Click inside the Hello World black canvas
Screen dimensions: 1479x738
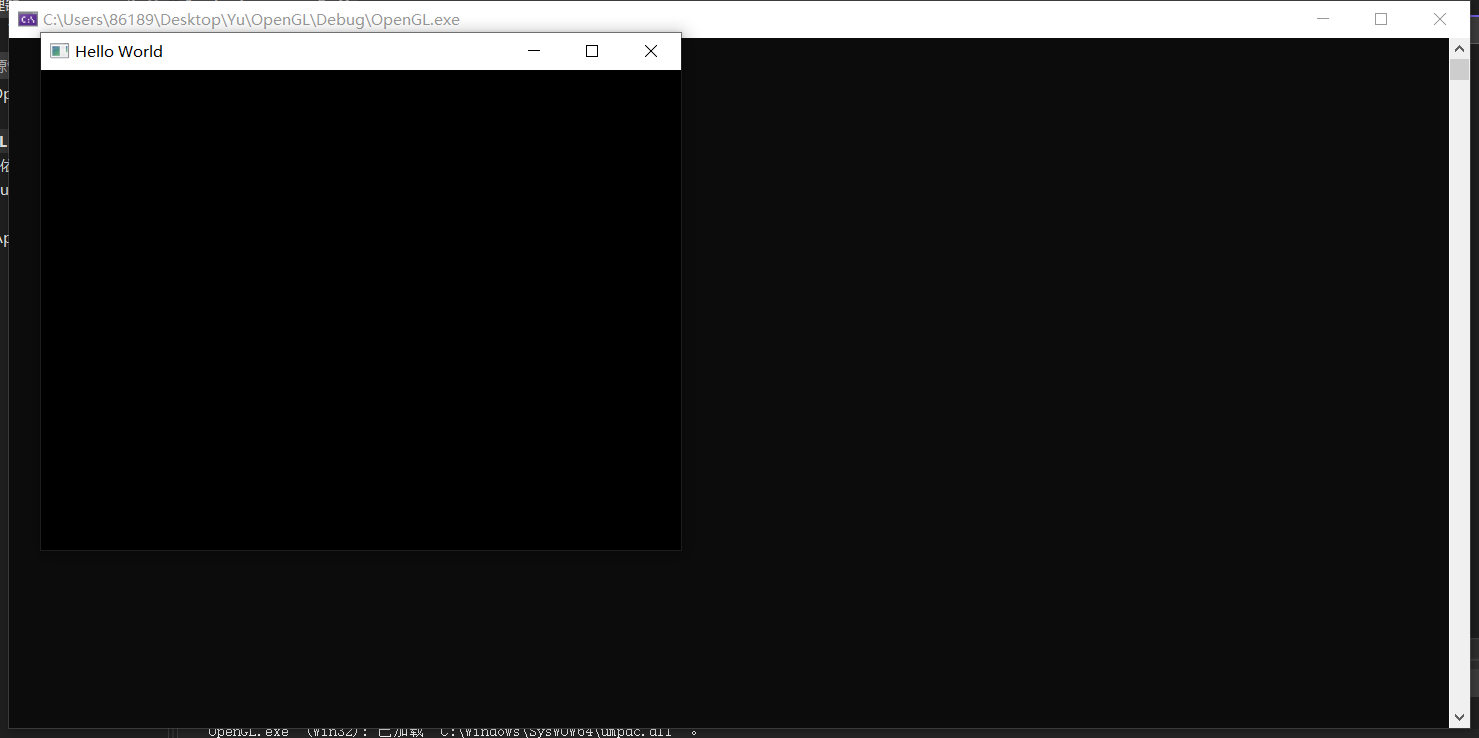pyautogui.click(x=360, y=310)
